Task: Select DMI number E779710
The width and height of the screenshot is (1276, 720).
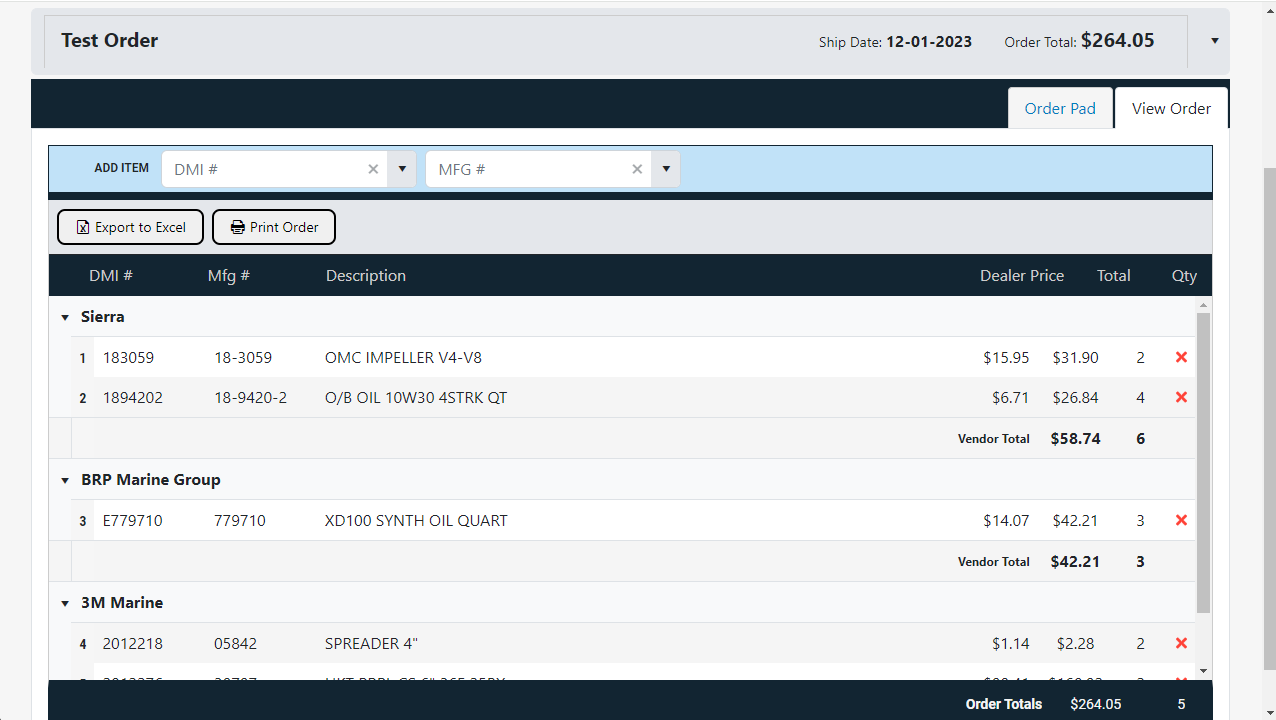Action: tap(133, 520)
